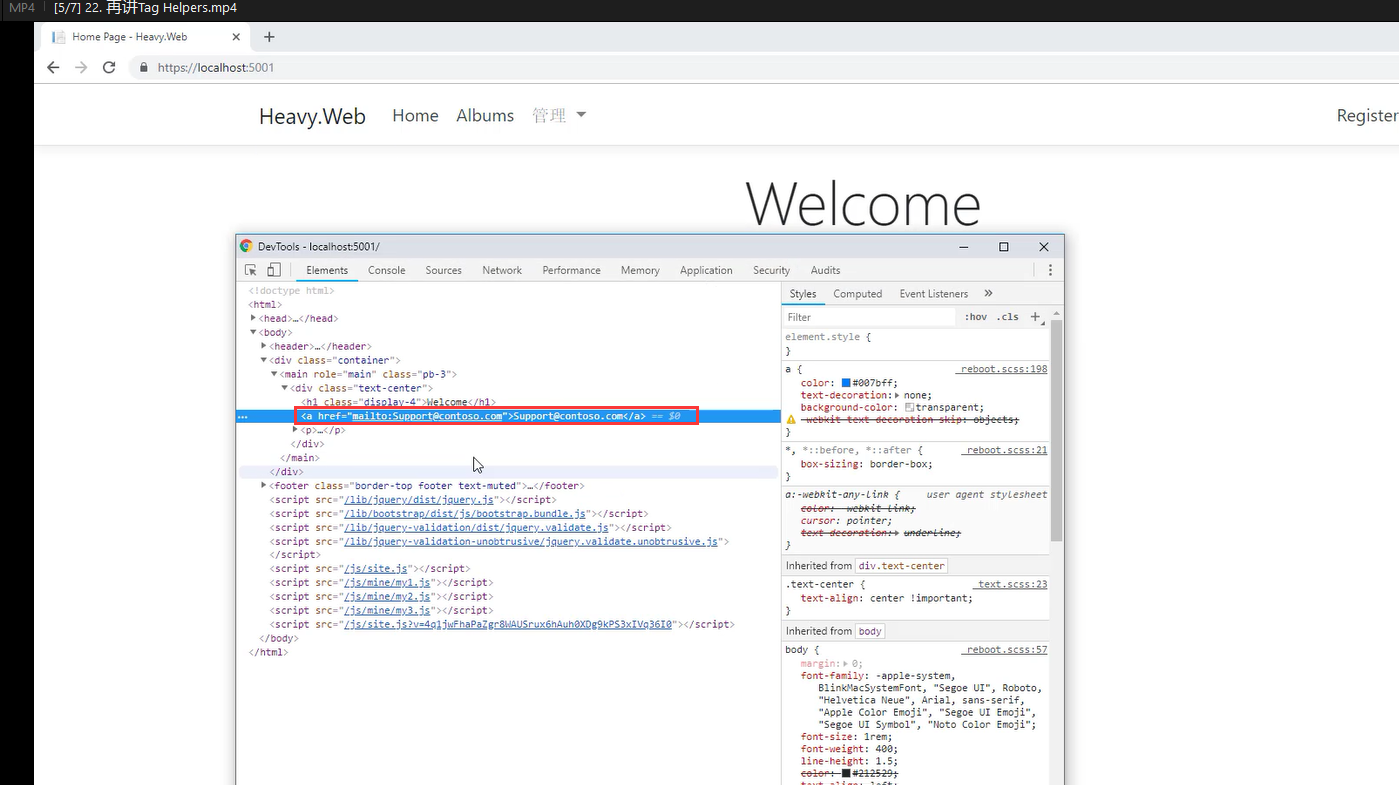1399x785 pixels.
Task: Click the new style rule plus icon
Action: 1036,317
